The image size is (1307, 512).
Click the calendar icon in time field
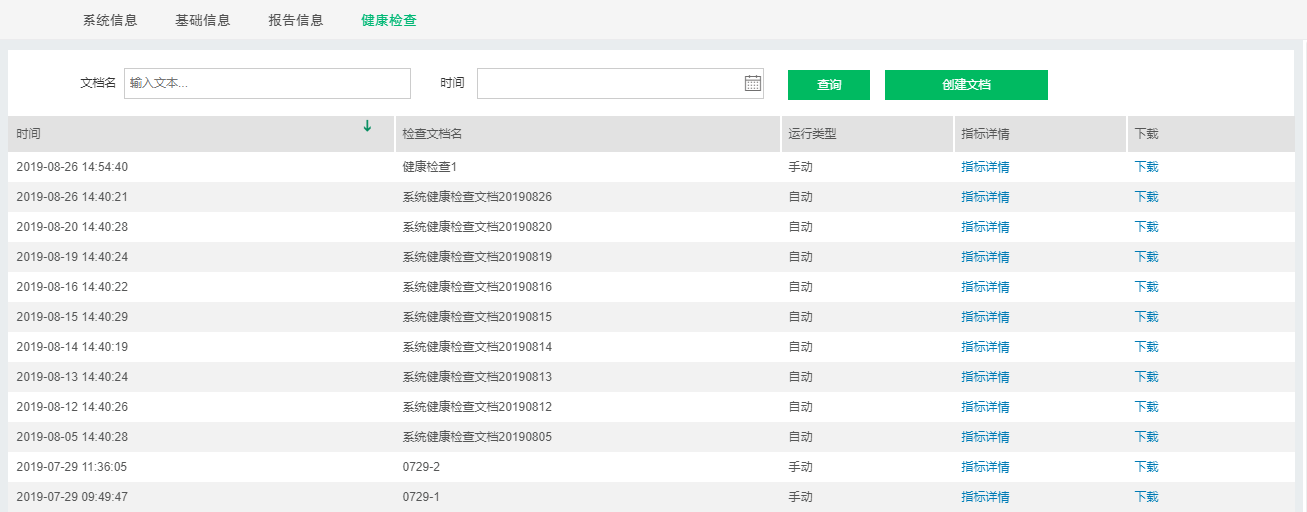(753, 84)
